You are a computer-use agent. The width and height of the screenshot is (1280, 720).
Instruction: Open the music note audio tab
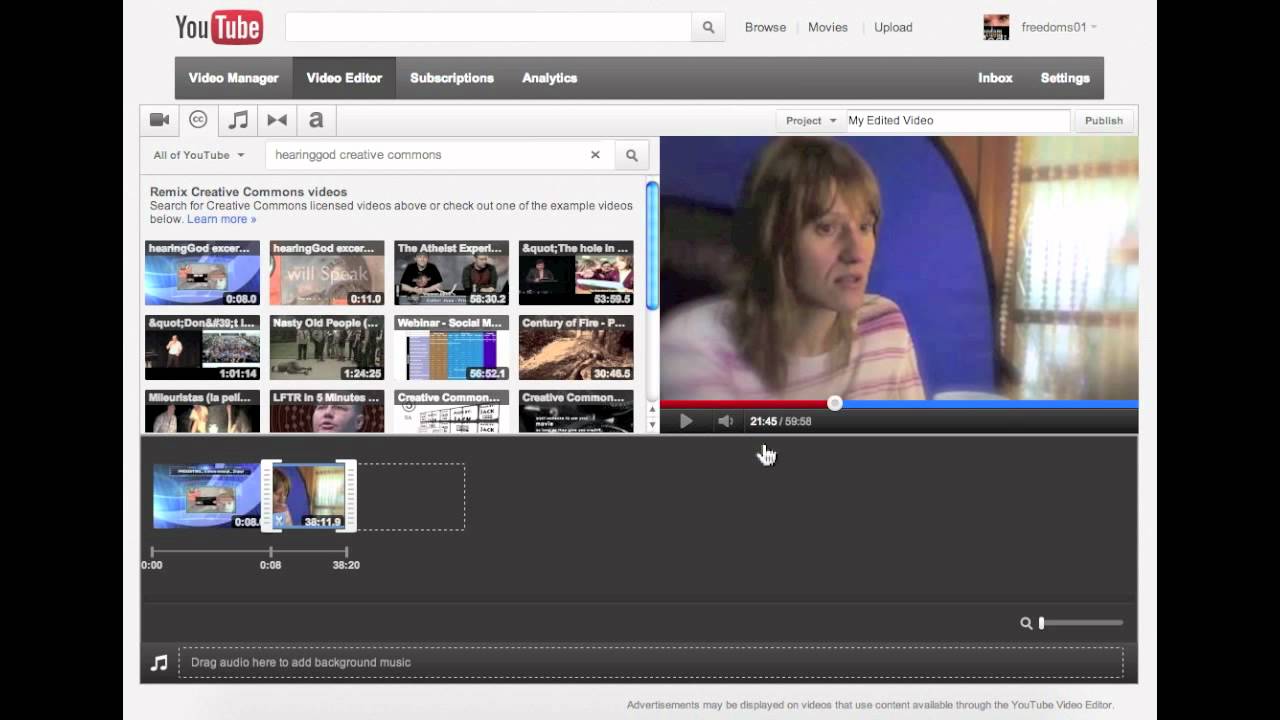(x=238, y=120)
